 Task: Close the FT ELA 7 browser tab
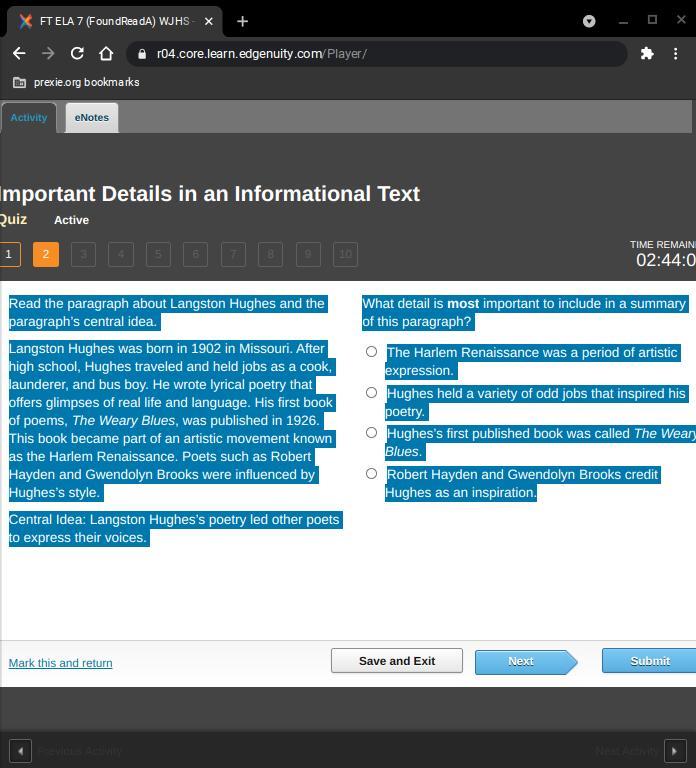pyautogui.click(x=209, y=21)
